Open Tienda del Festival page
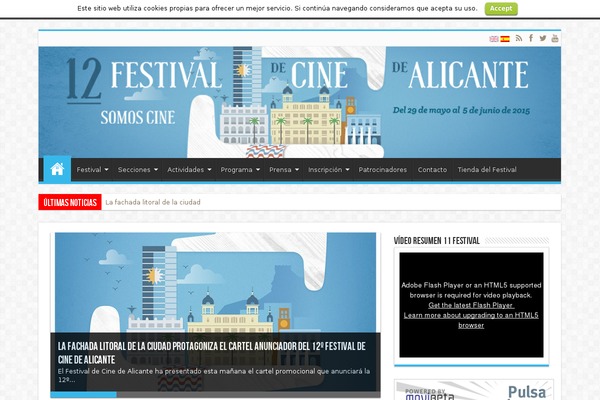Viewport: 600px width, 400px height. (x=487, y=170)
